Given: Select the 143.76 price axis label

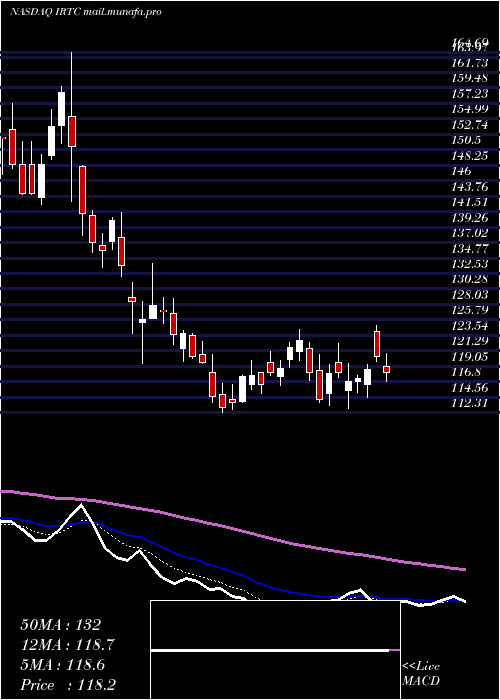Looking at the screenshot, I should (x=470, y=186).
